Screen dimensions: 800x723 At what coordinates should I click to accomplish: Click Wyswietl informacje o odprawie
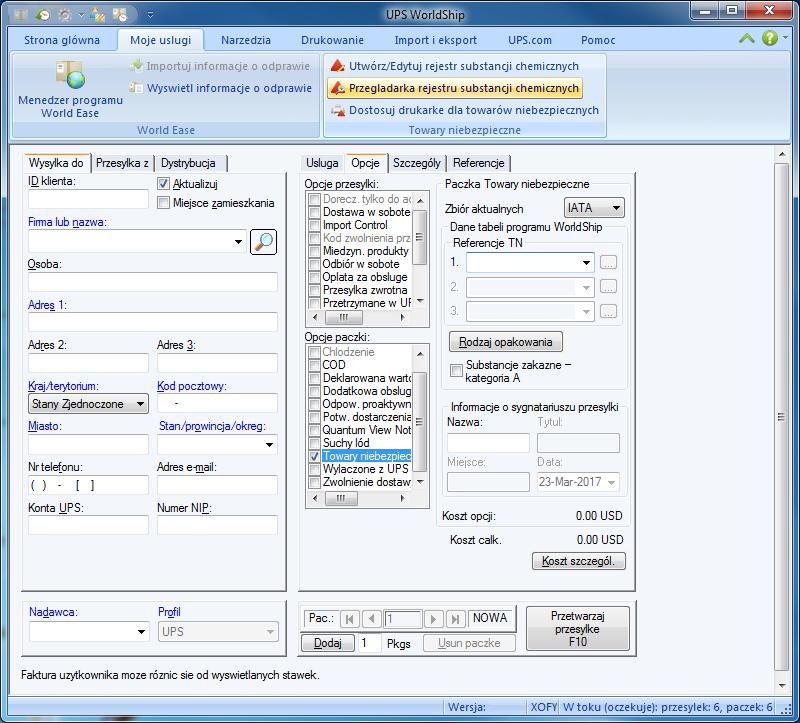(220, 88)
